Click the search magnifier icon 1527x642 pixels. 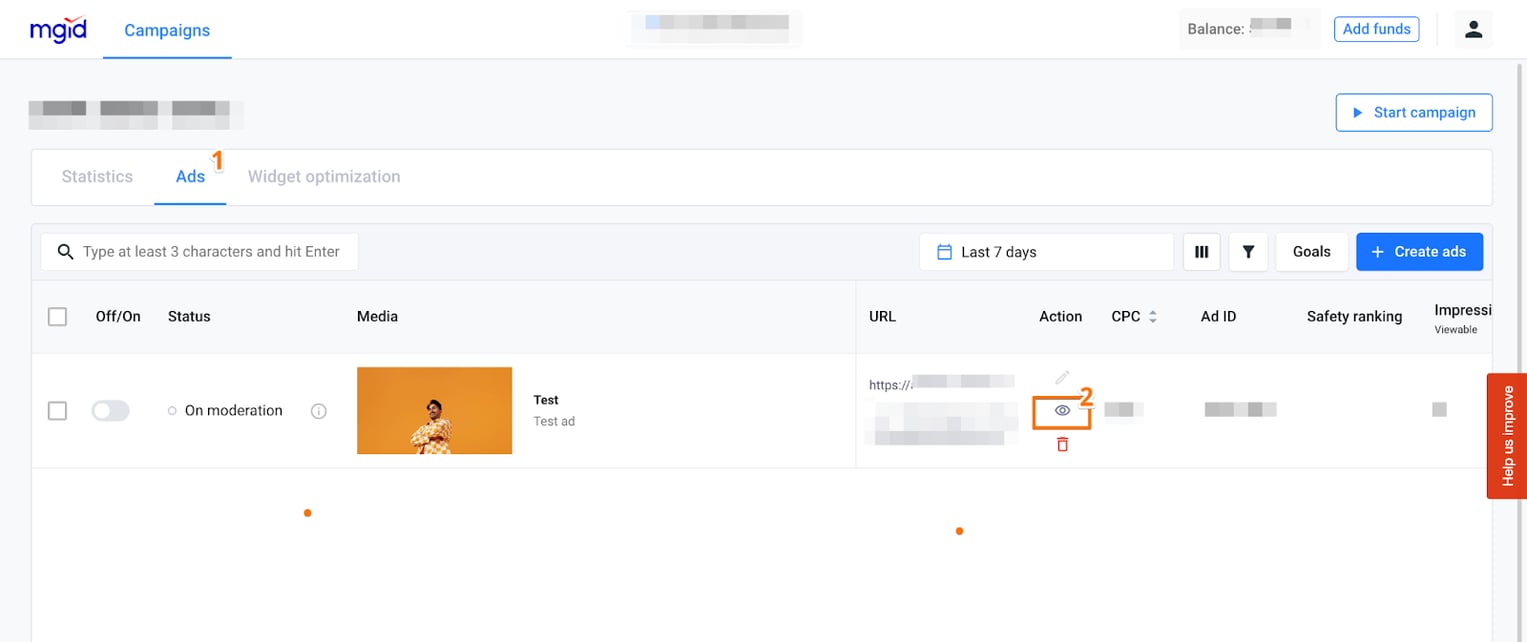65,251
